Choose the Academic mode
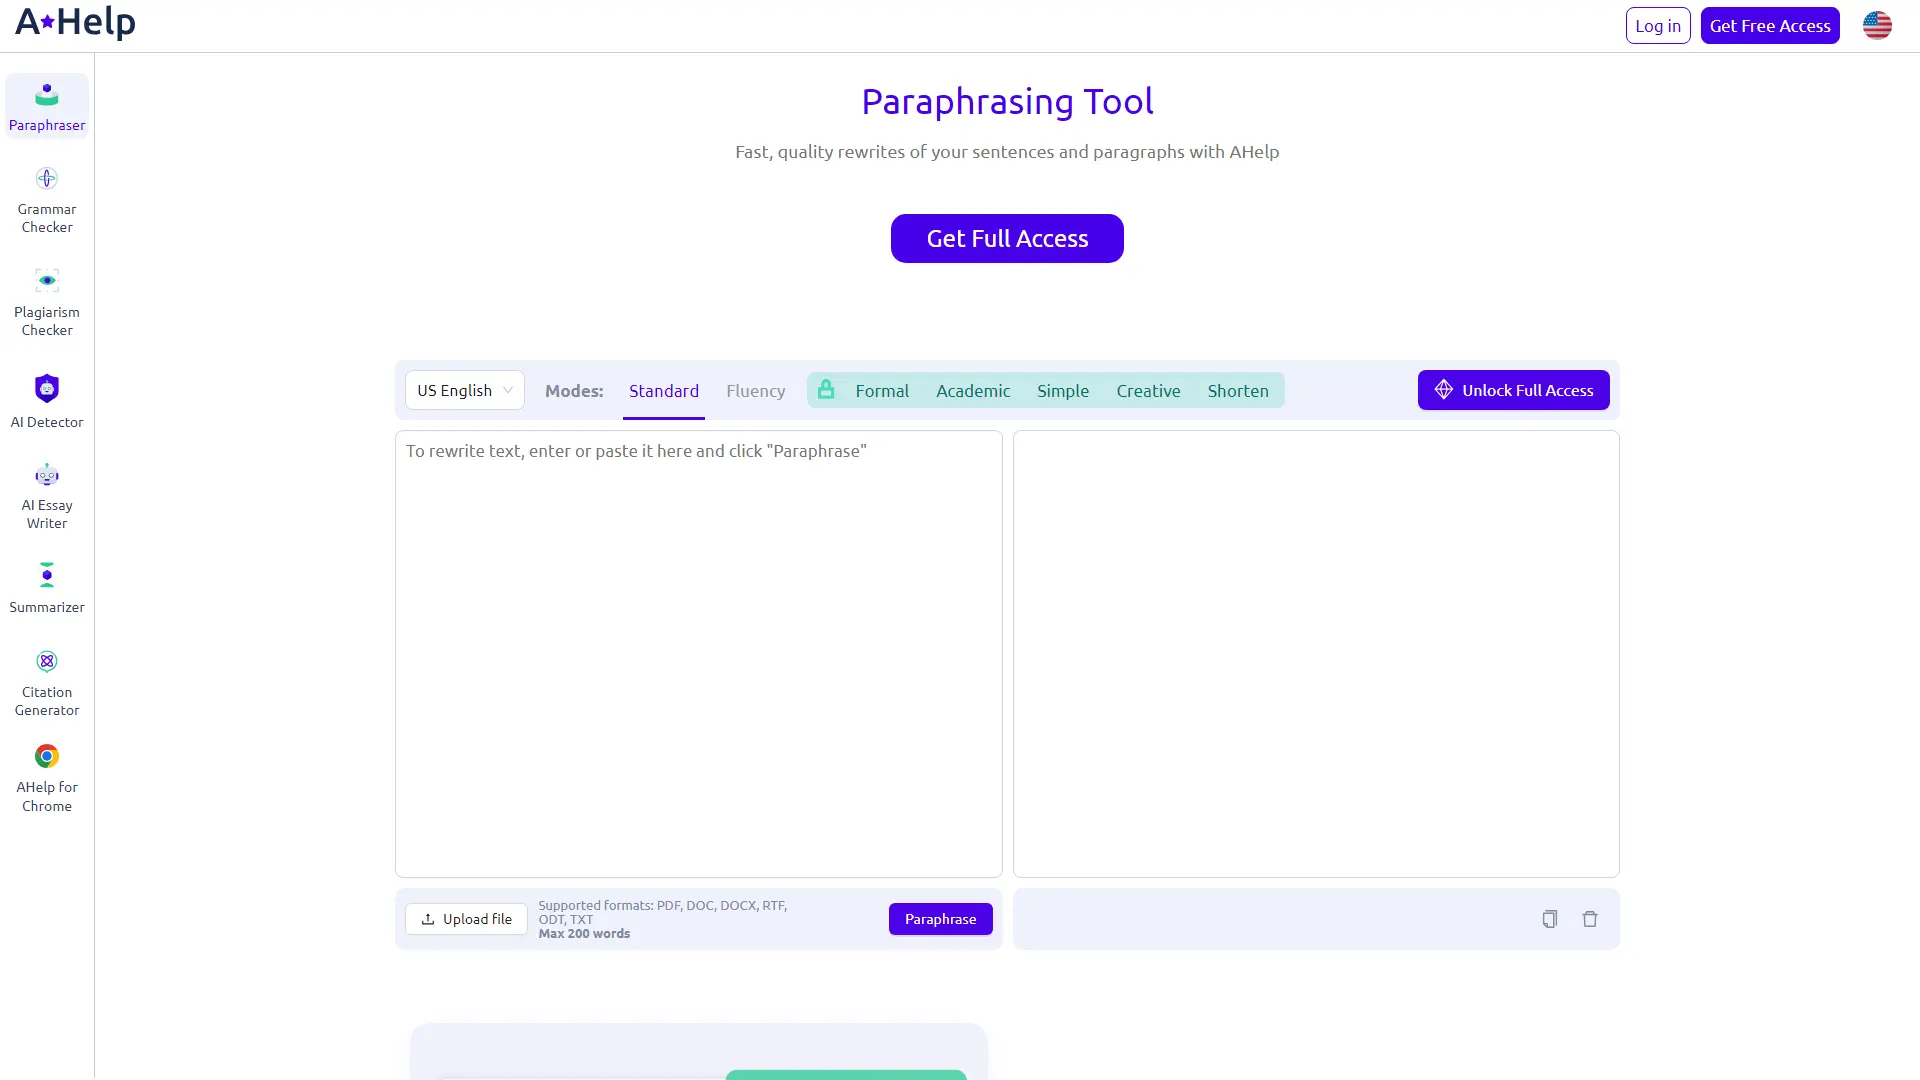Screen dimensions: 1920x1080 click(x=973, y=391)
